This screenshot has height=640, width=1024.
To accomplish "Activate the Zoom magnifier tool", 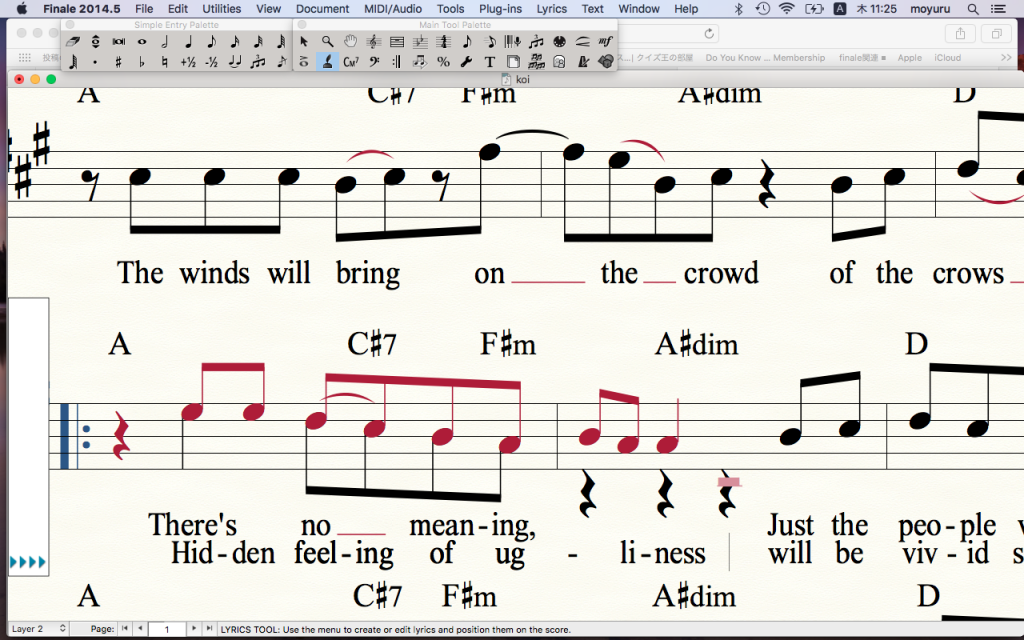I will point(327,42).
